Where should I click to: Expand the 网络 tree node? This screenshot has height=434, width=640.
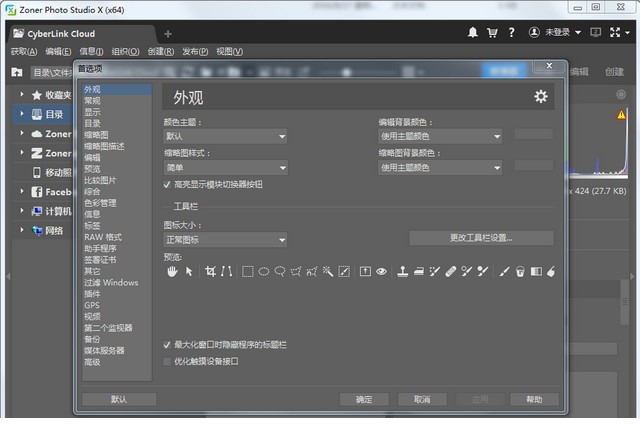22,230
